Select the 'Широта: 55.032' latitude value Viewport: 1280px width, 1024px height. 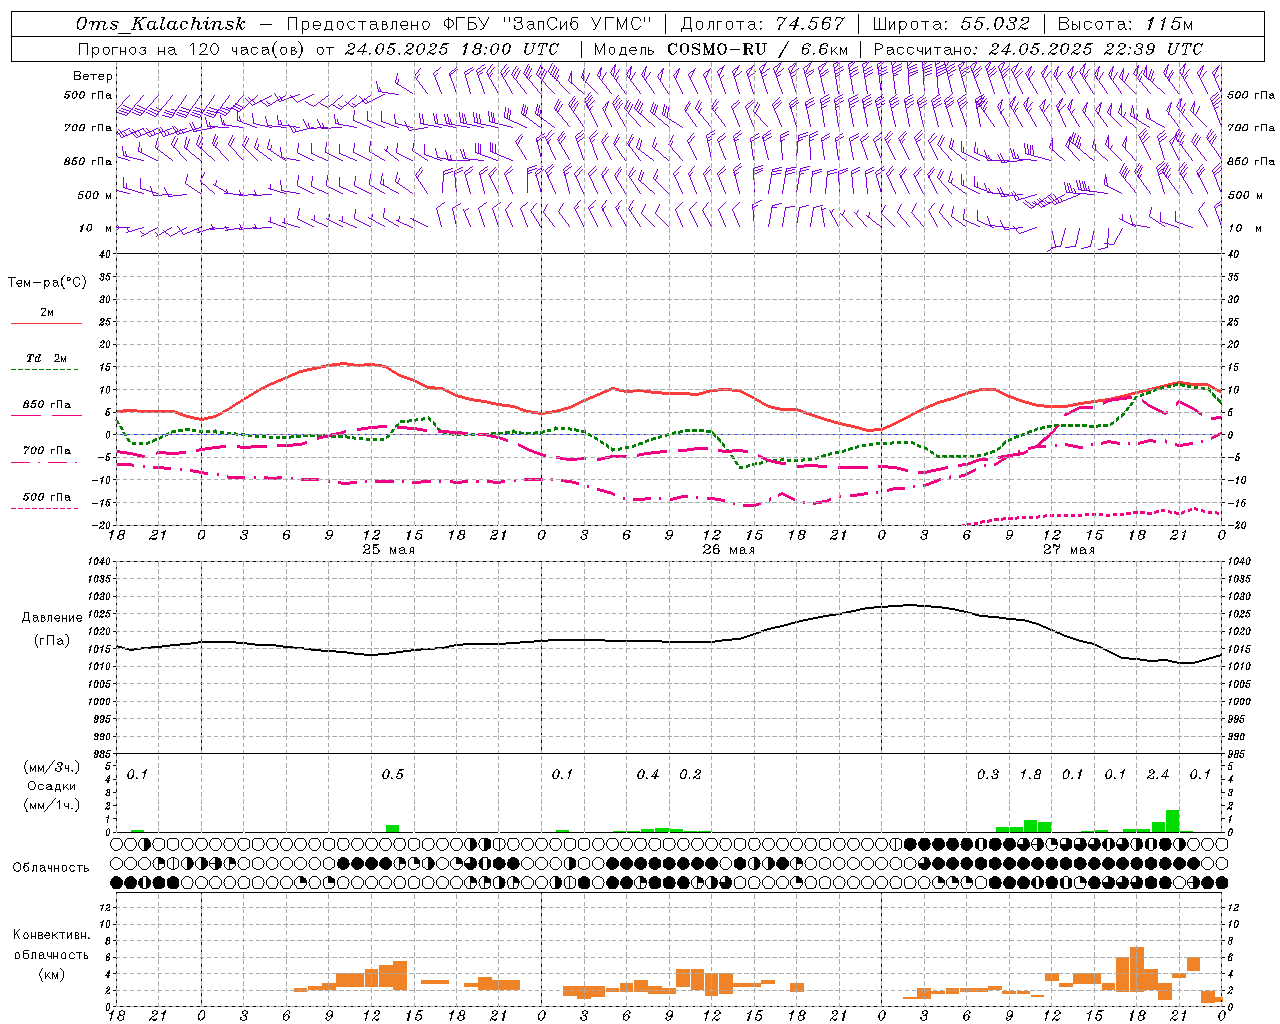pyautogui.click(x=951, y=24)
